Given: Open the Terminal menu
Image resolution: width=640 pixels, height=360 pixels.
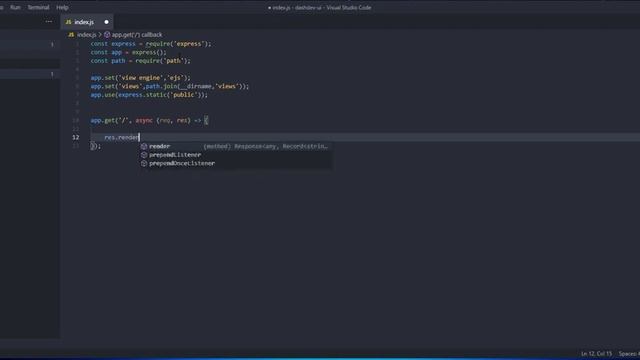Looking at the screenshot, I should click(38, 7).
